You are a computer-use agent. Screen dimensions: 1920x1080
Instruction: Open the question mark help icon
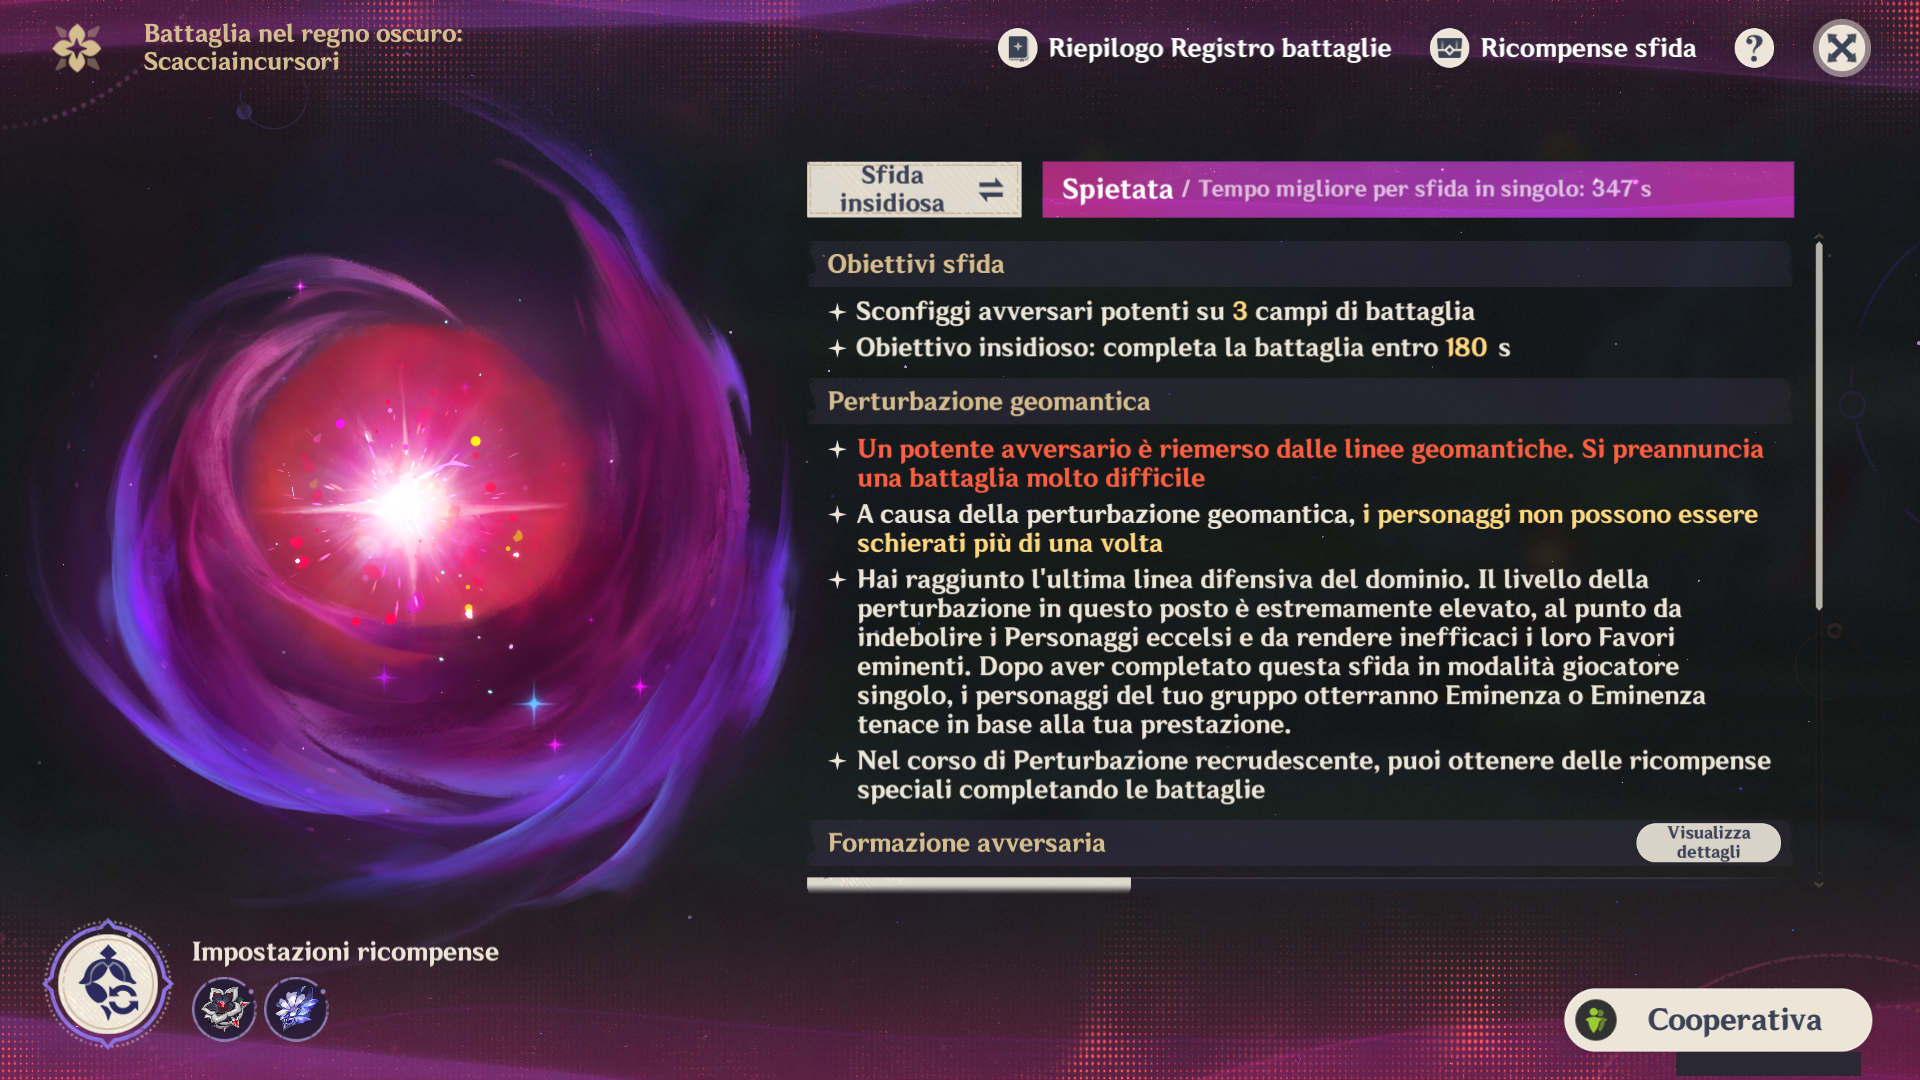pos(1754,48)
